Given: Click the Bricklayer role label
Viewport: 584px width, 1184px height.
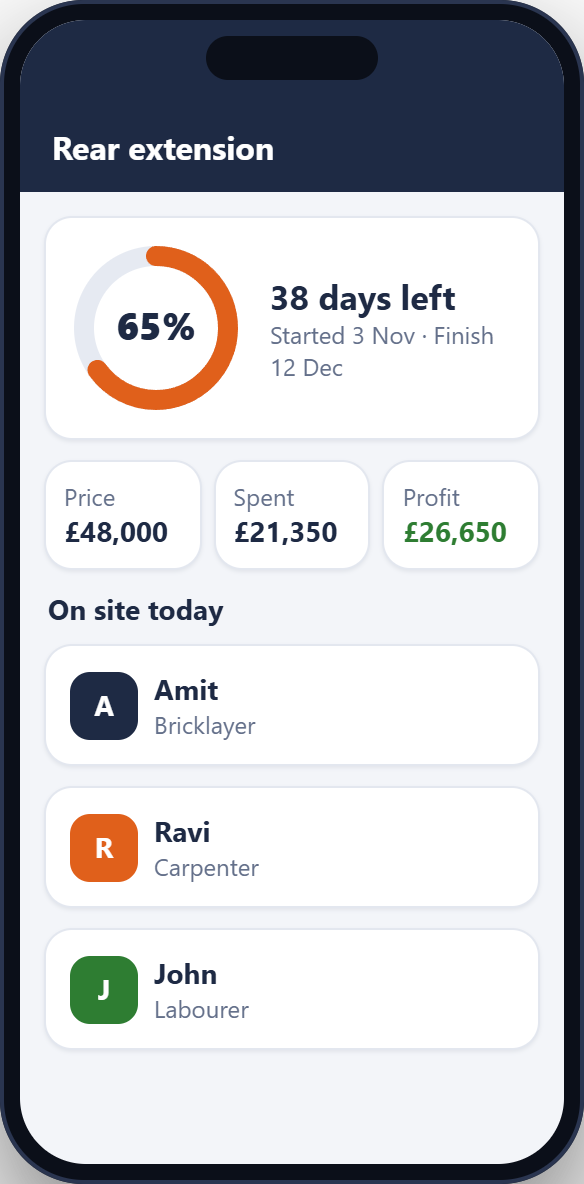Looking at the screenshot, I should coord(205,726).
